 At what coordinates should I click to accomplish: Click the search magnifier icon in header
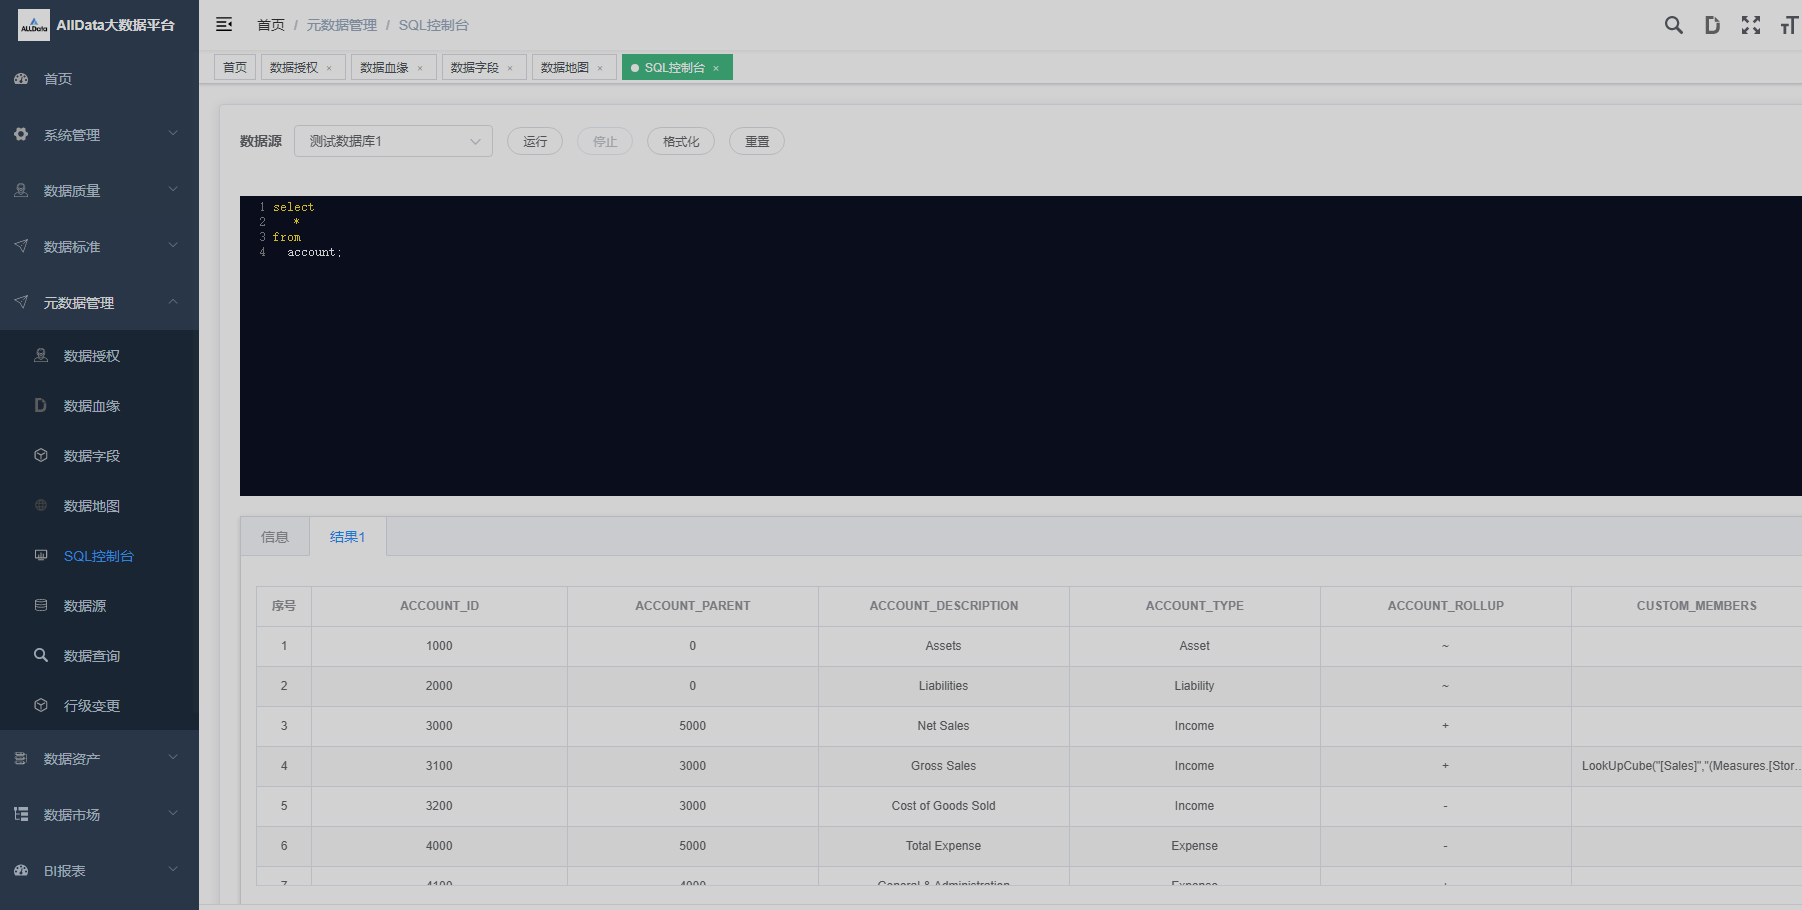[x=1673, y=25]
